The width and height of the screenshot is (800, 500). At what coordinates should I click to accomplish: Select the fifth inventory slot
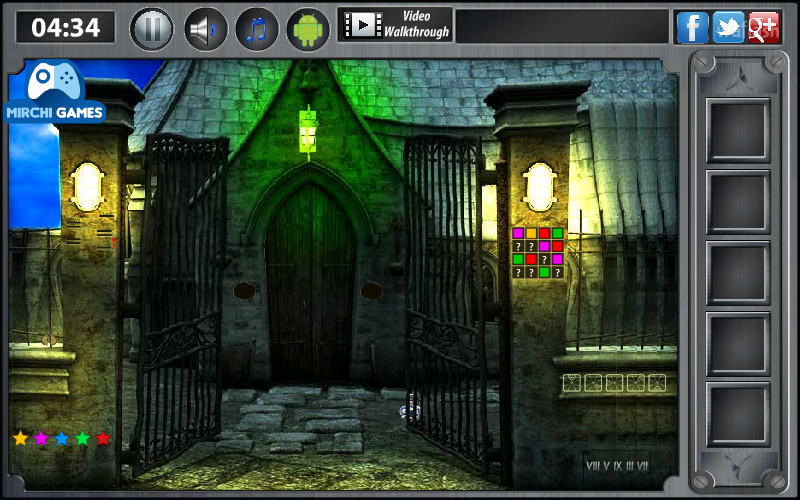(738, 414)
